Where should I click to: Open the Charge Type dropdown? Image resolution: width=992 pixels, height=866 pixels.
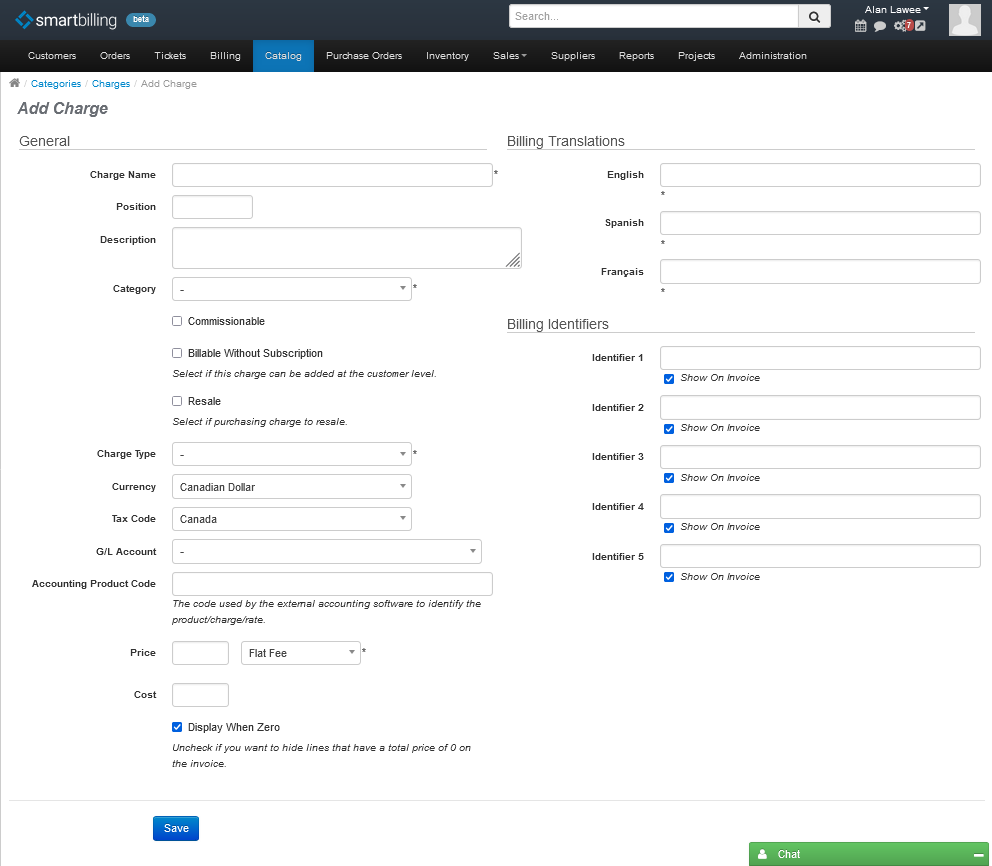(x=292, y=454)
